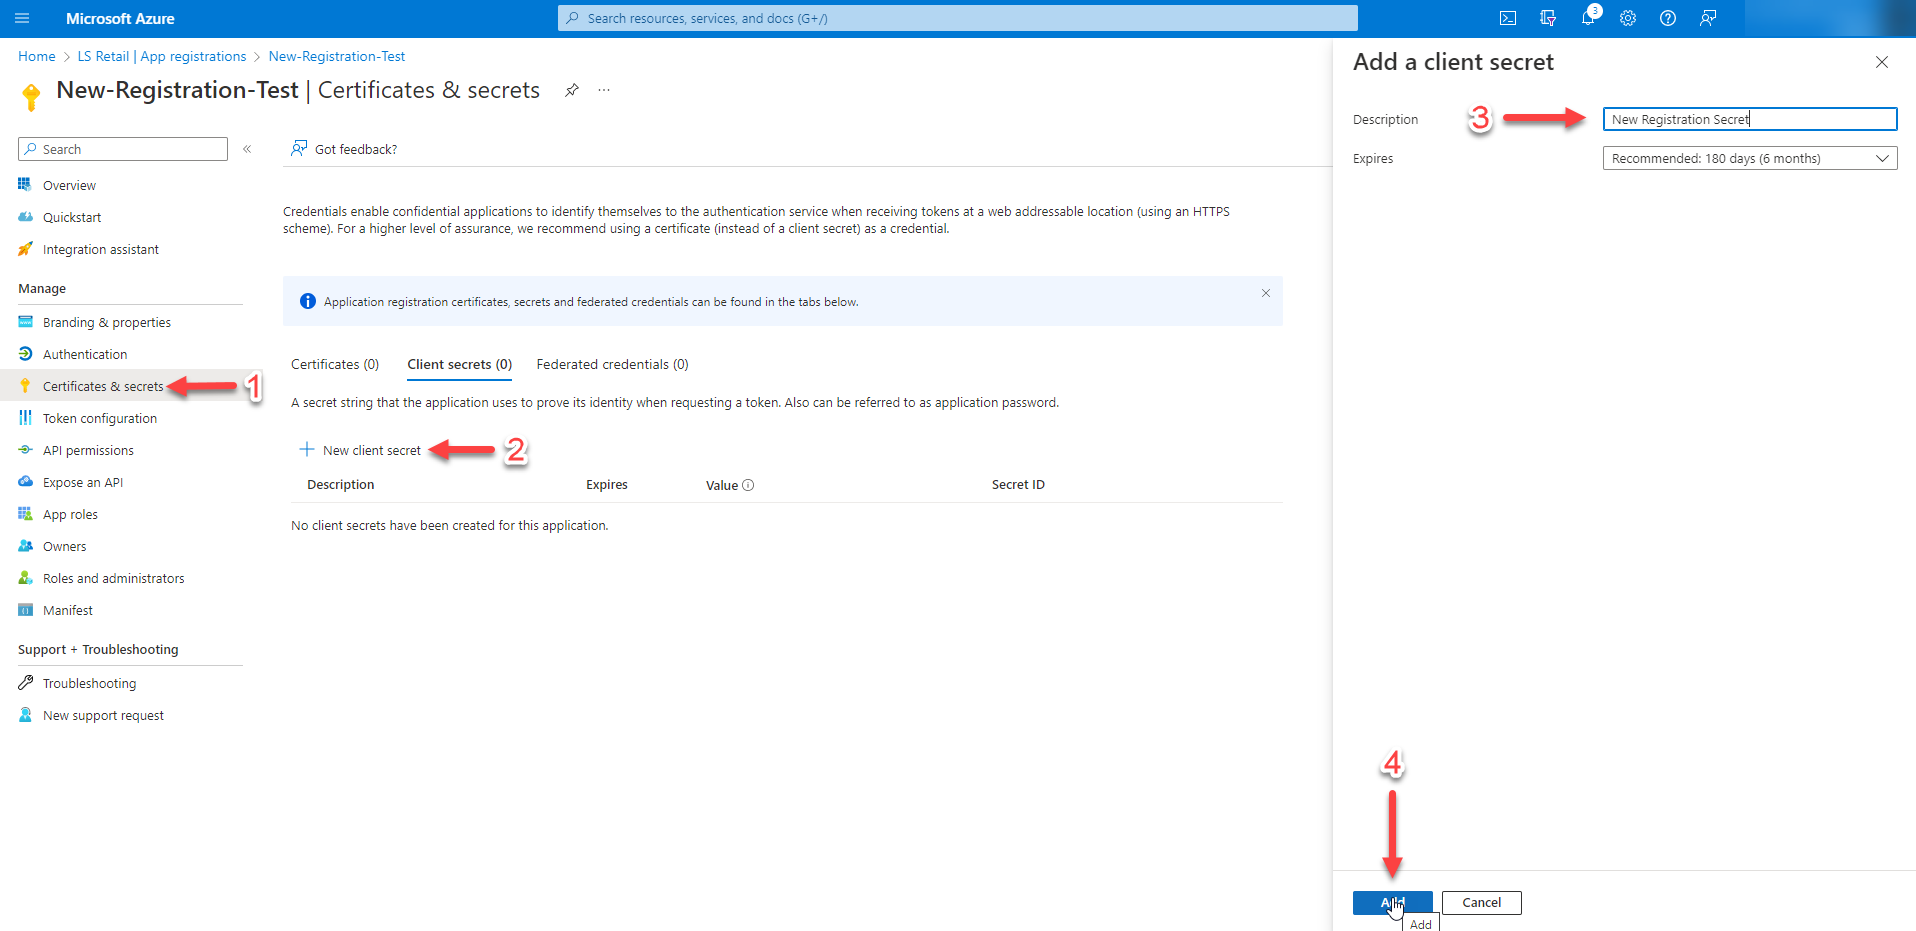Viewport: 1916px width, 931px height.
Task: Open the feedback icon in top bar
Action: pos(1708,18)
